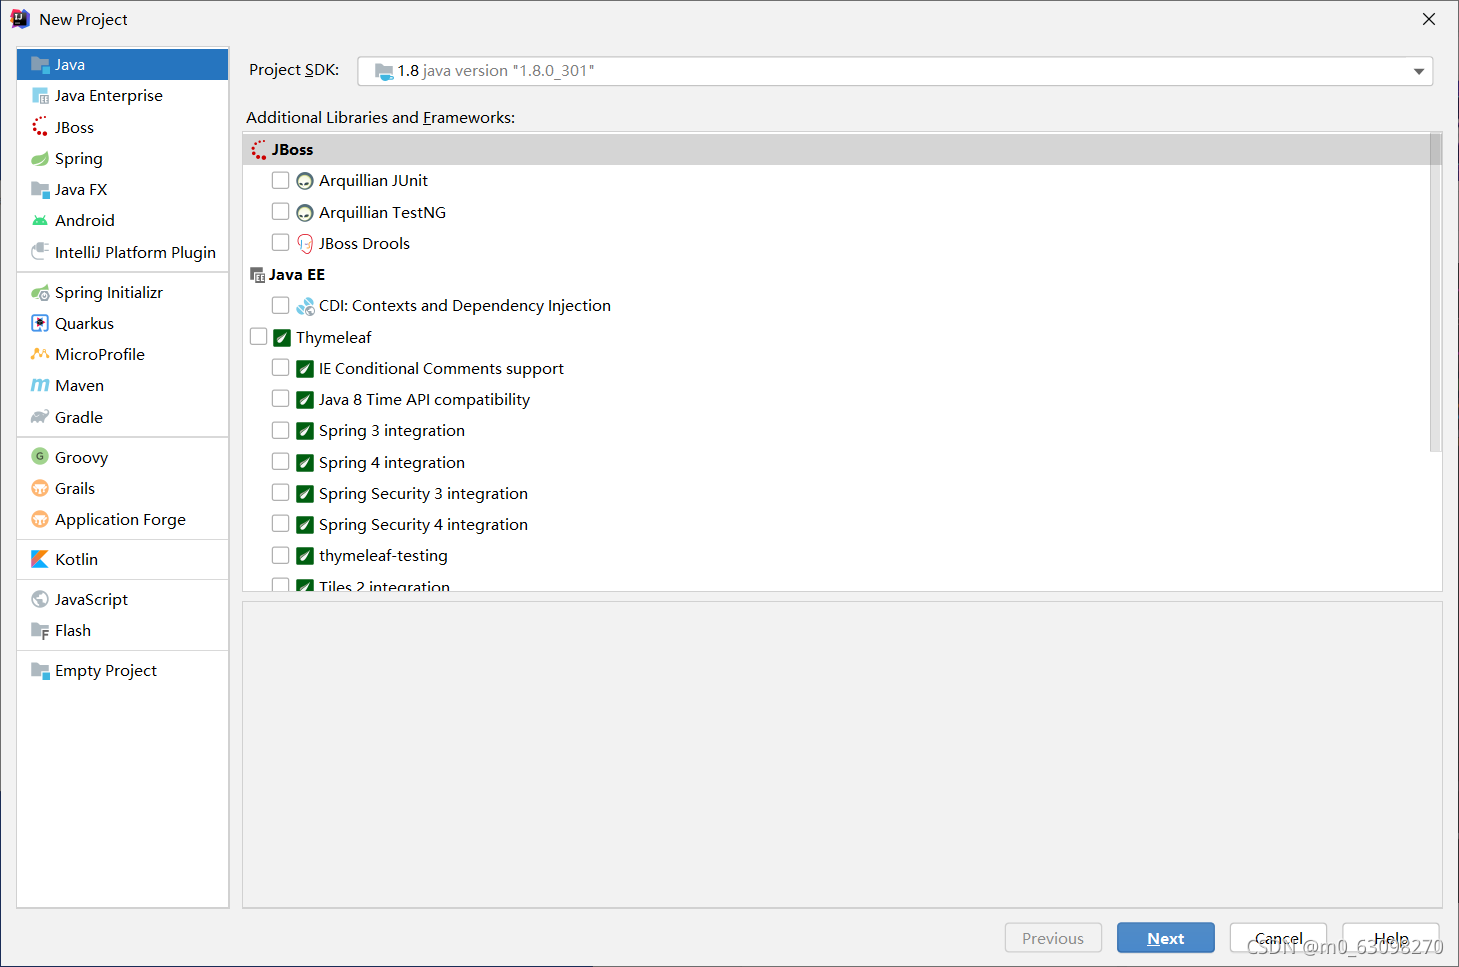Click the disabled Previous button
This screenshot has width=1459, height=967.
point(1053,938)
